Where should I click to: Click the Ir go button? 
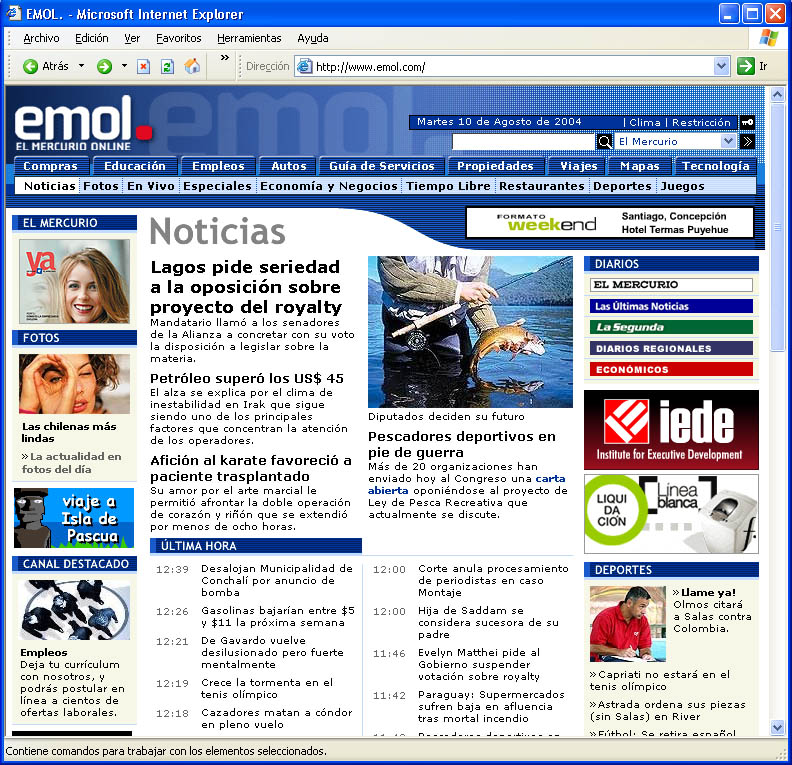[752, 66]
